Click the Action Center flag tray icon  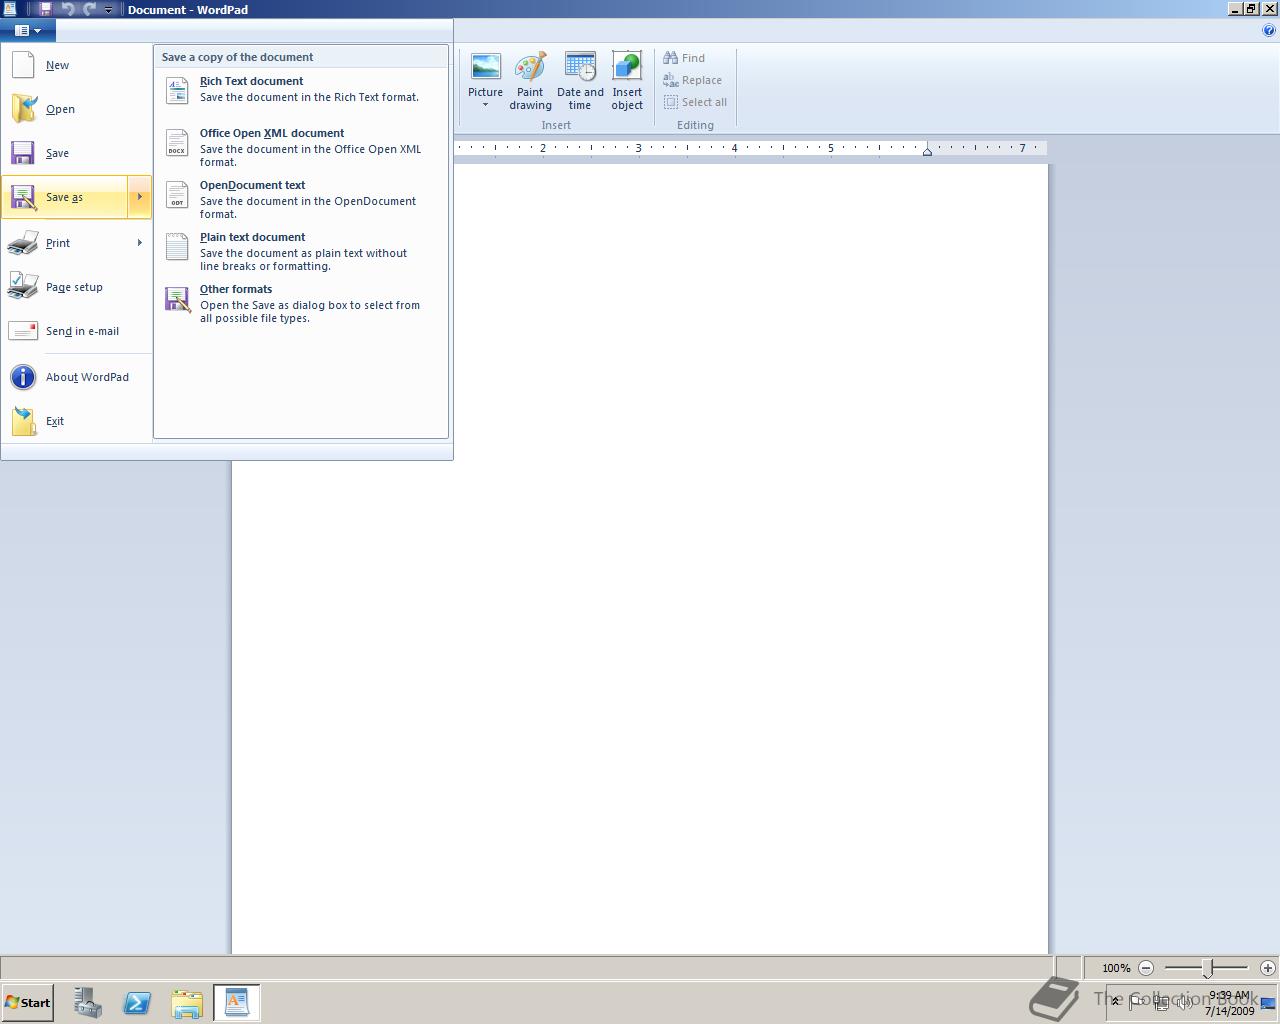[x=1136, y=1003]
